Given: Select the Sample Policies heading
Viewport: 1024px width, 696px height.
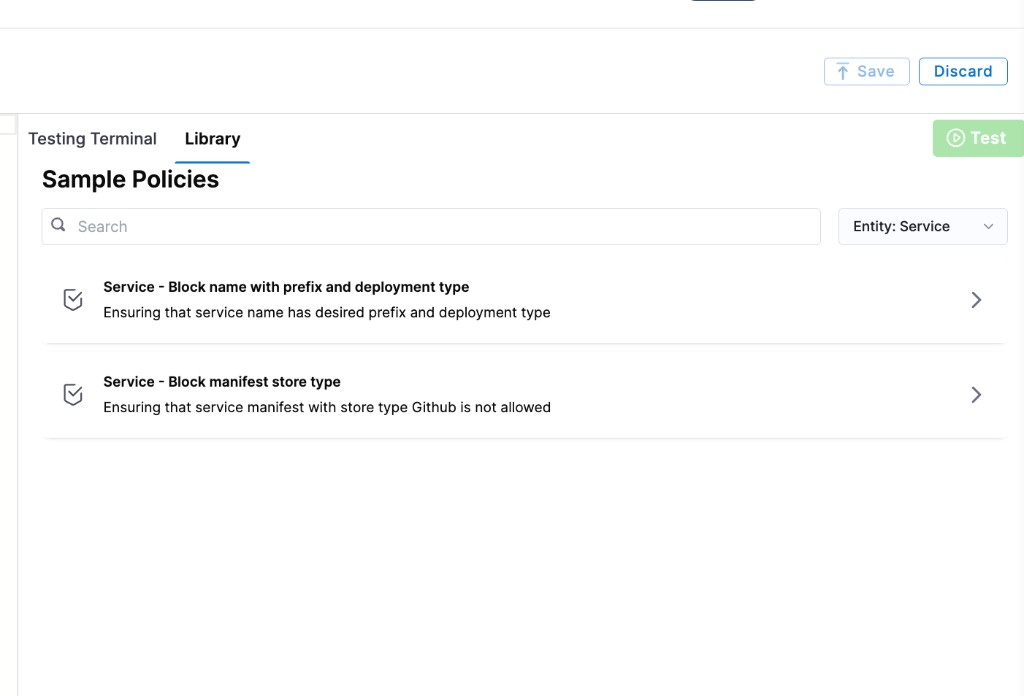Looking at the screenshot, I should click(x=130, y=179).
